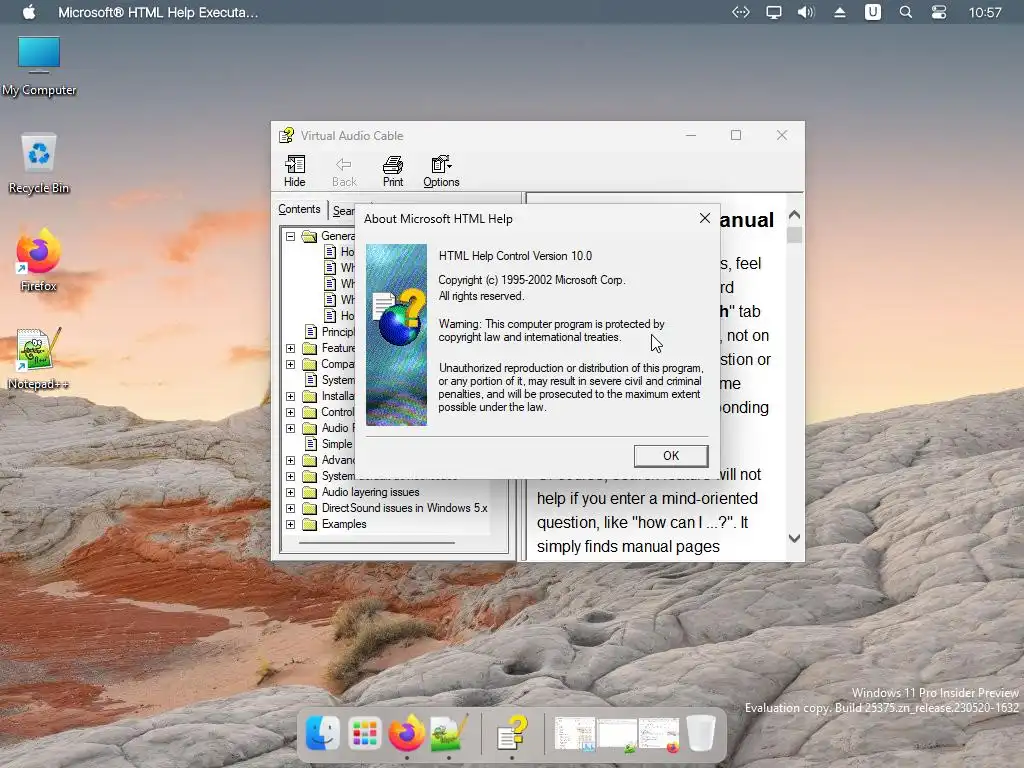The height and width of the screenshot is (768, 1024).
Task: Expand the Audio layering issues node
Action: [x=291, y=492]
